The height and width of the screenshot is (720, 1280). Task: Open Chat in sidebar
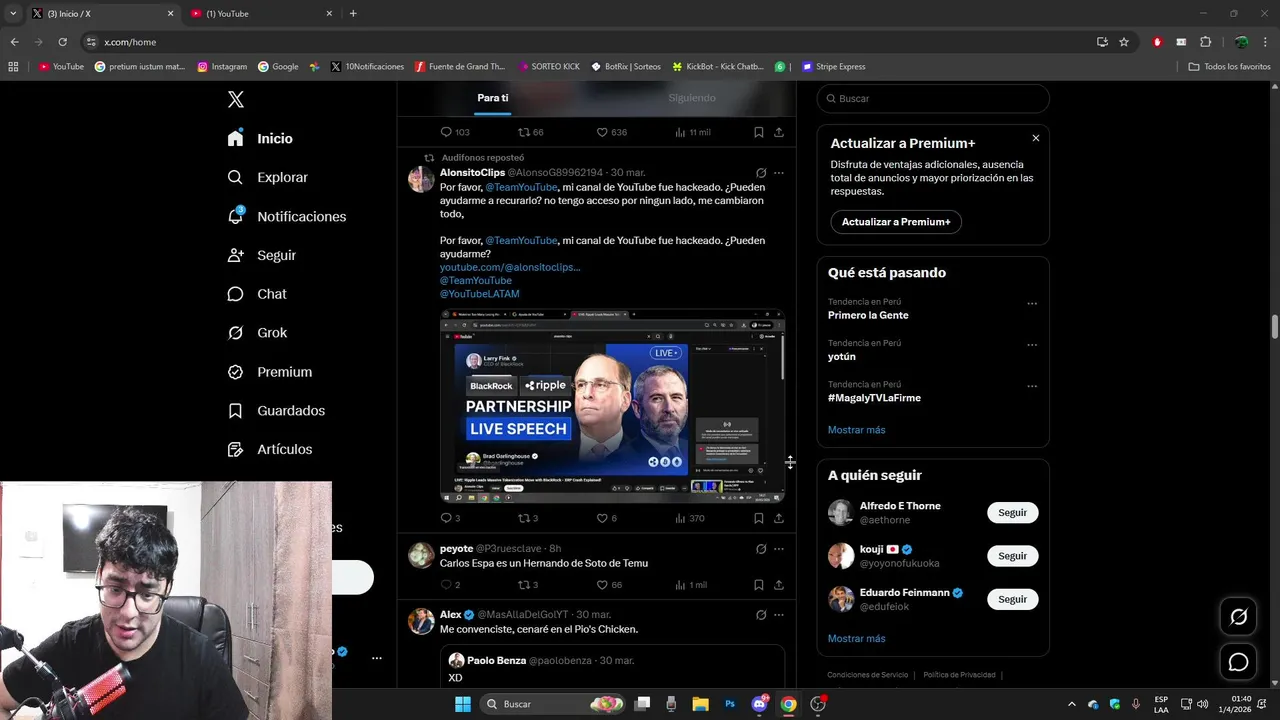point(256,294)
